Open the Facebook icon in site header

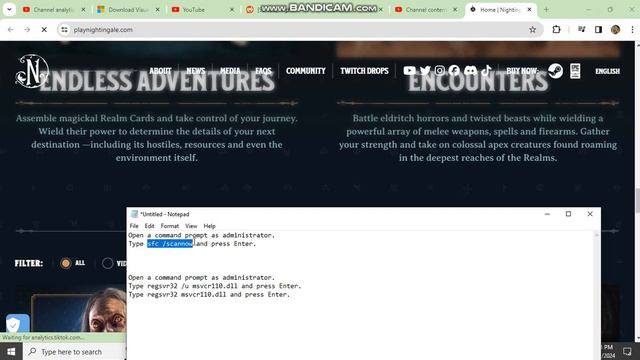pos(454,71)
